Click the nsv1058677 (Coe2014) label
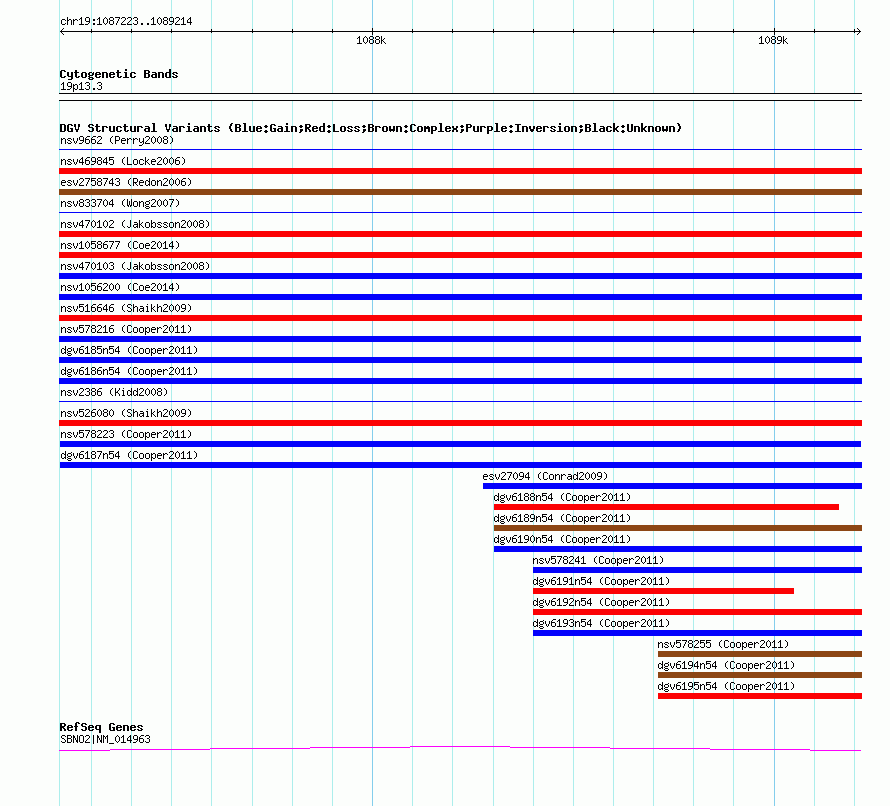 point(120,245)
